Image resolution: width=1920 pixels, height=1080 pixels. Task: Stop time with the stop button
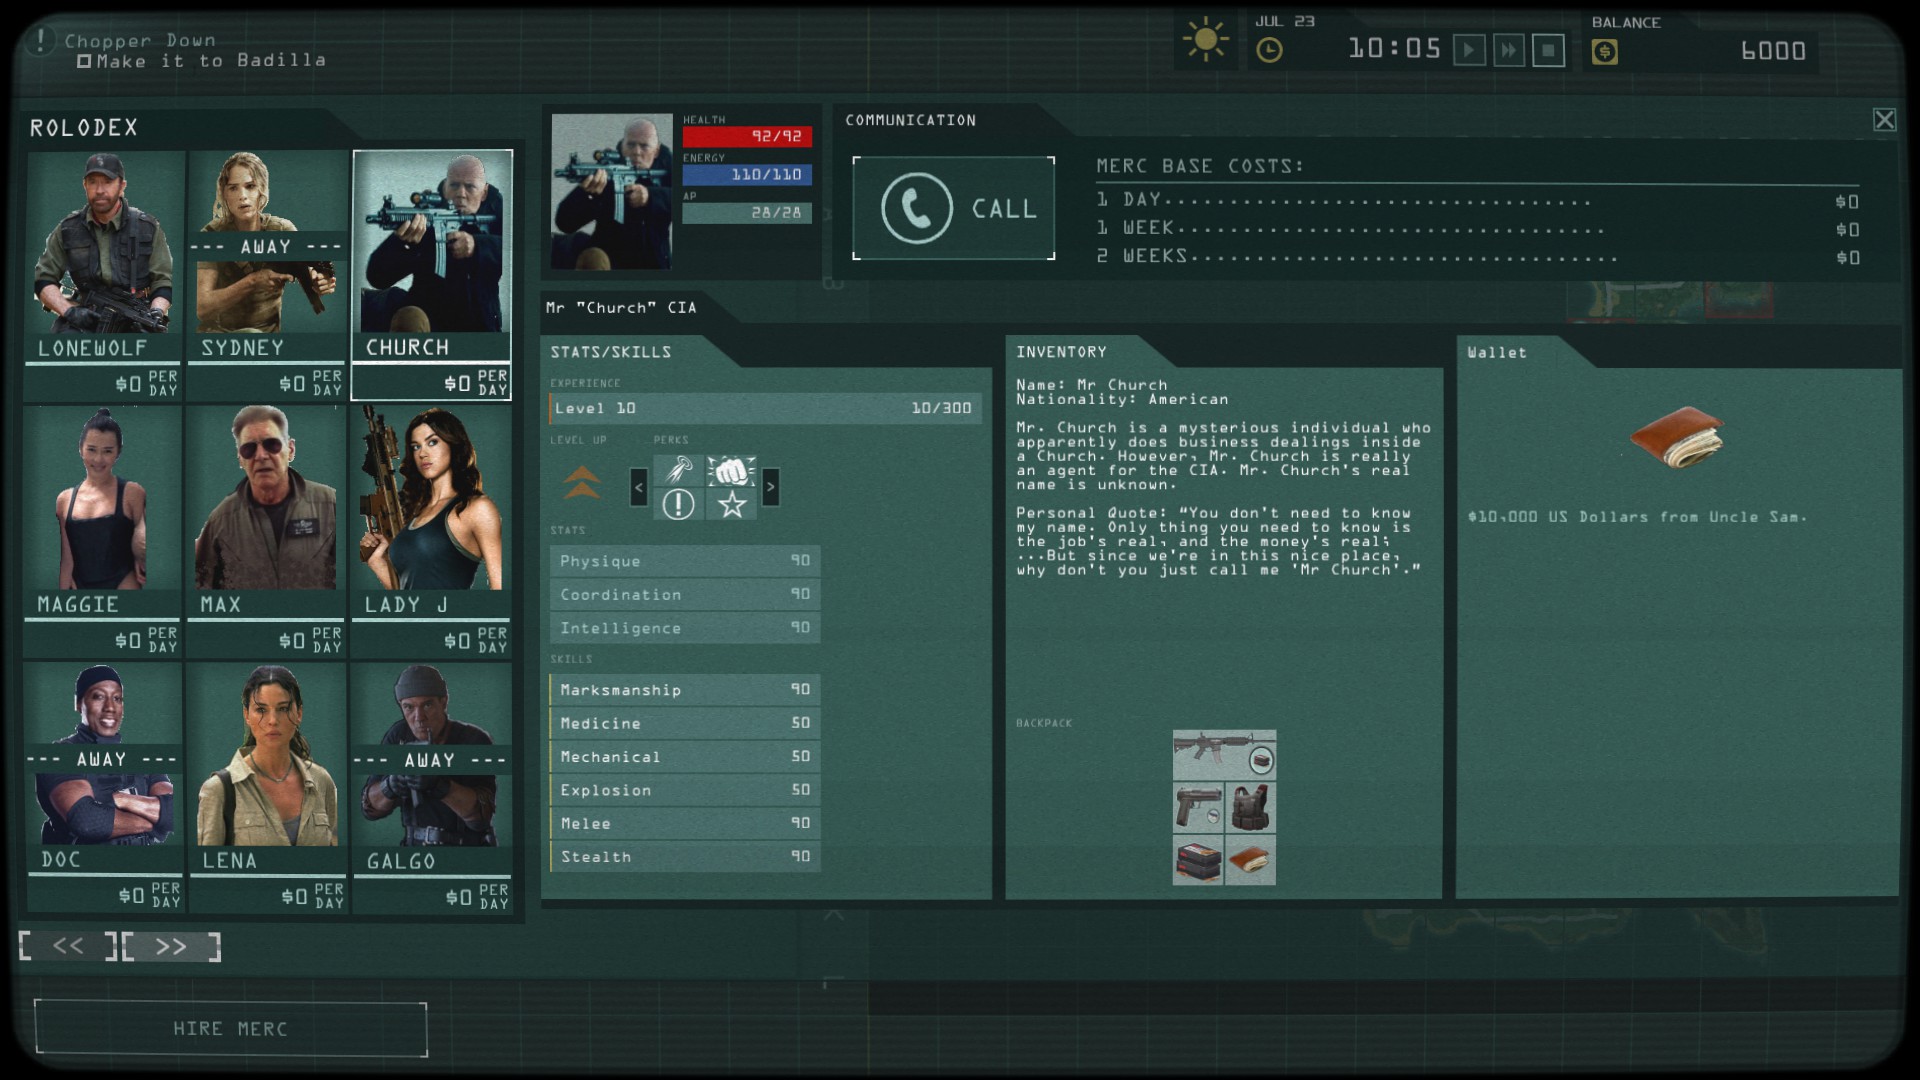point(1548,50)
